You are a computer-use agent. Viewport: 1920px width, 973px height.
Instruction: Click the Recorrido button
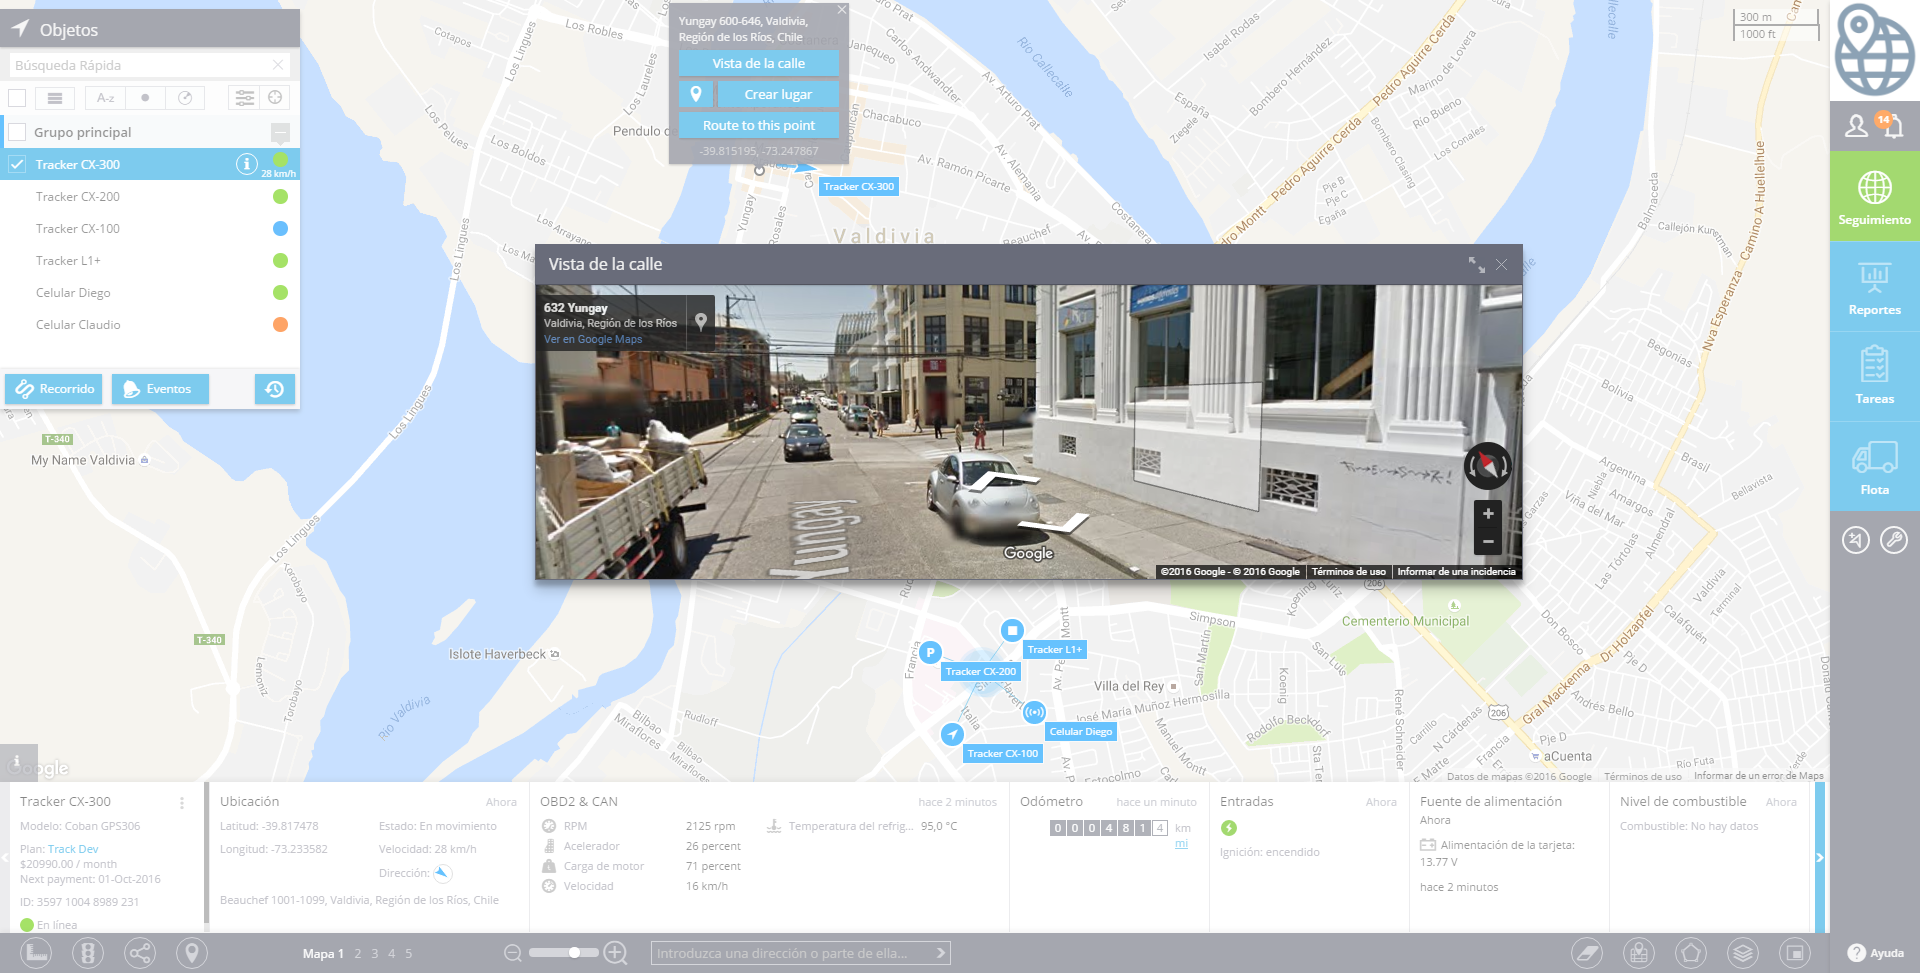pos(54,389)
